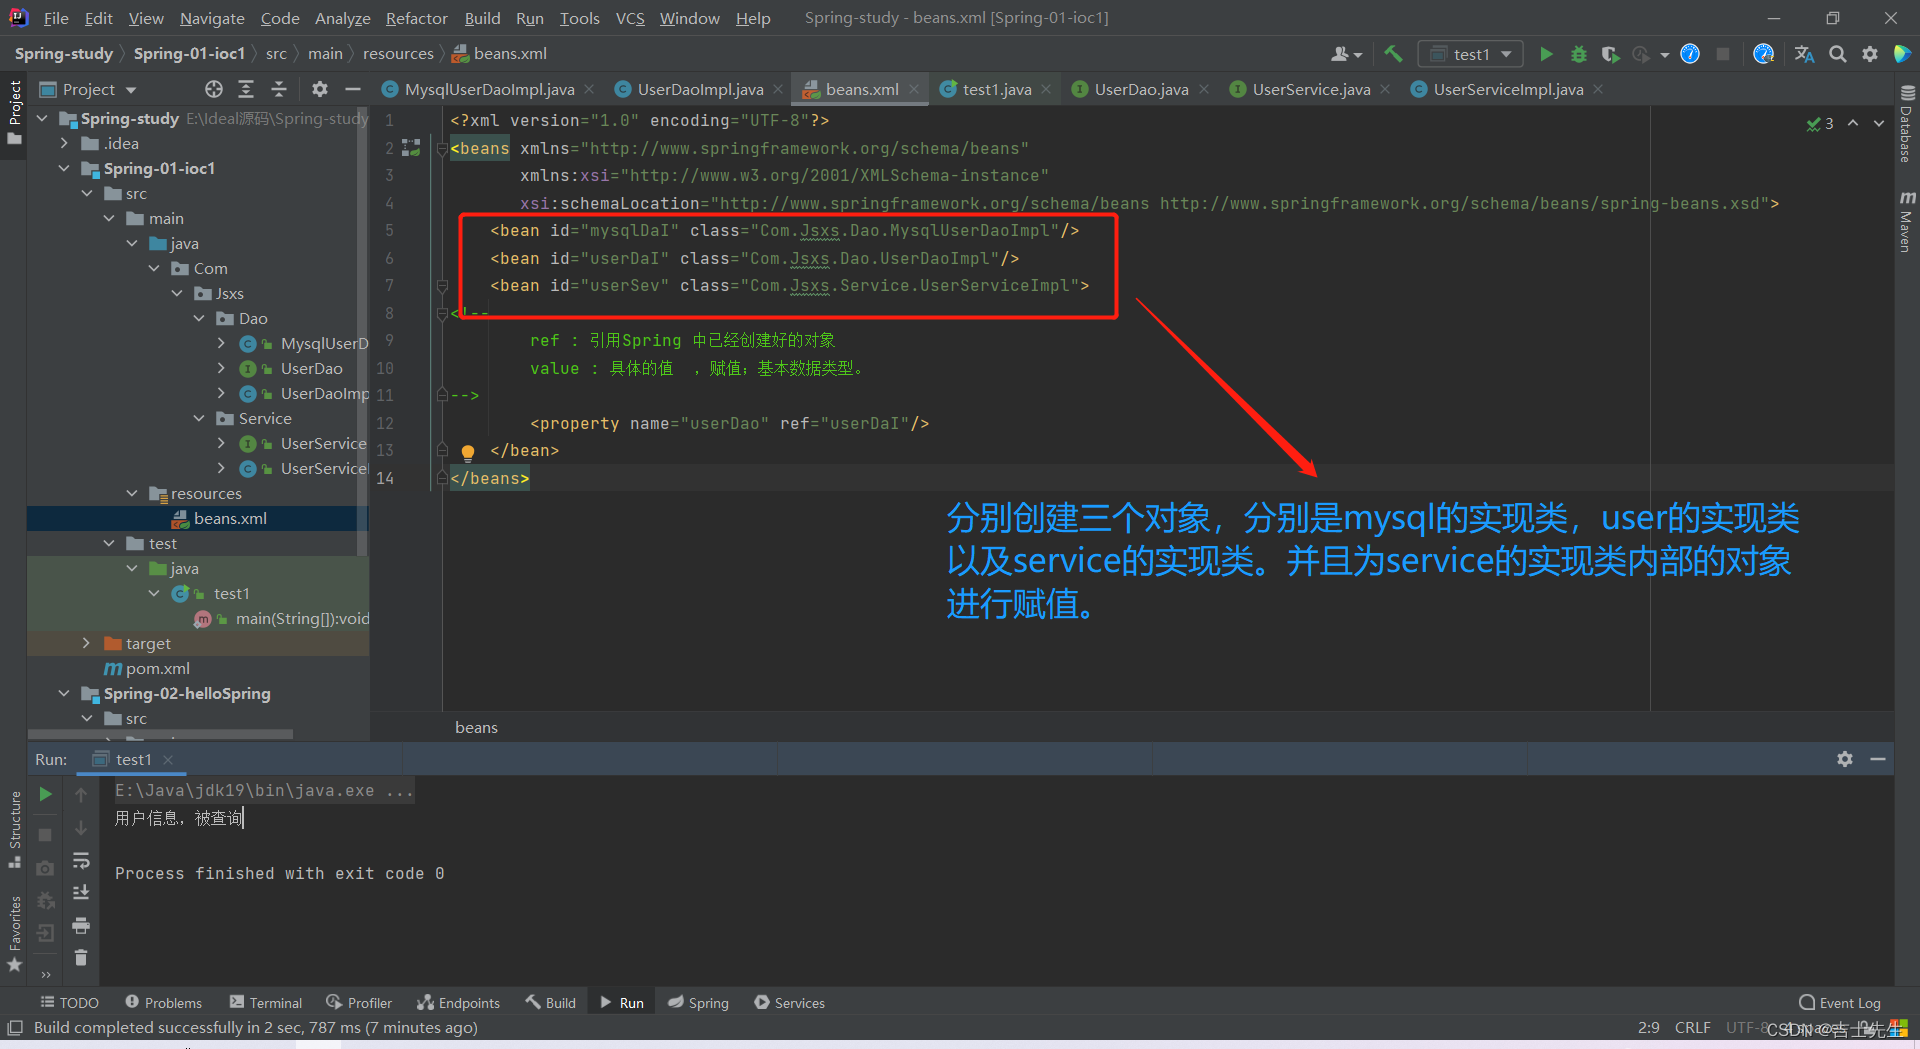
Task: Click the resources breadcrumb in navigation bar
Action: pyautogui.click(x=398, y=53)
